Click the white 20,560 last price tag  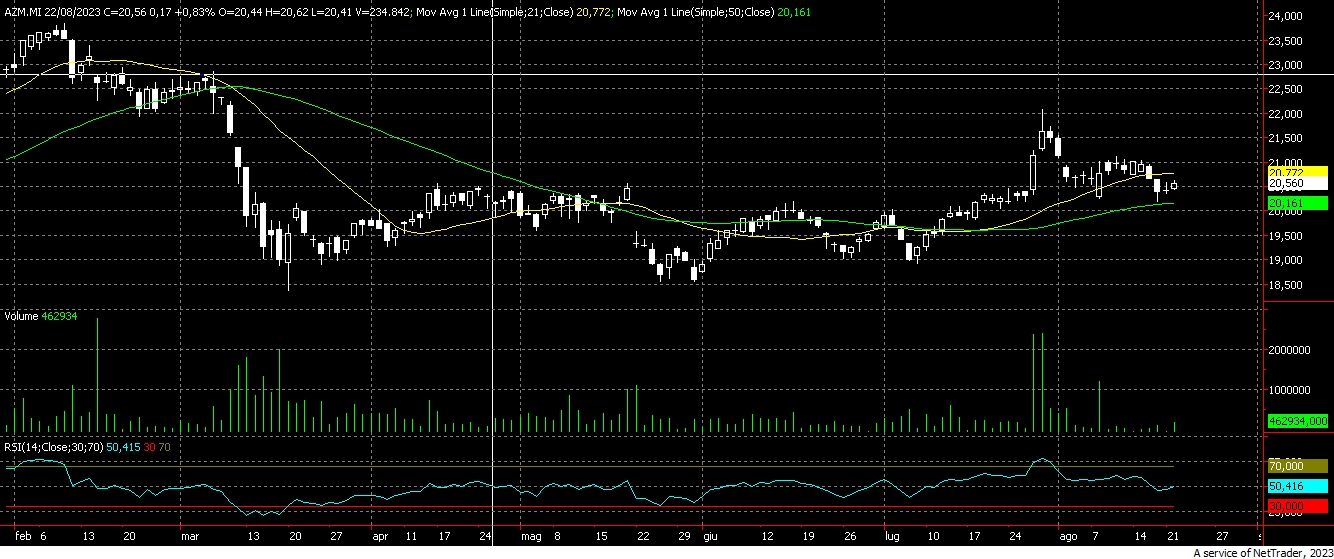1297,184
